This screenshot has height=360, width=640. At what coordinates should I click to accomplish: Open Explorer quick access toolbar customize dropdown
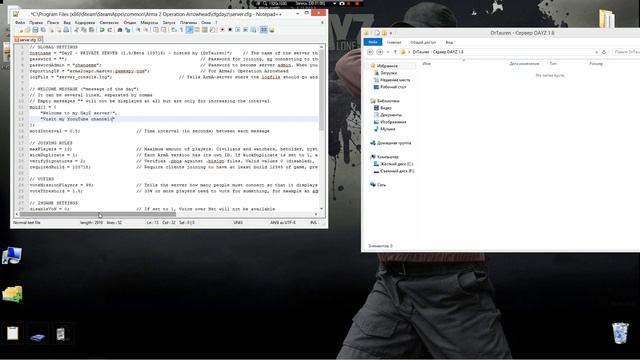[391, 33]
